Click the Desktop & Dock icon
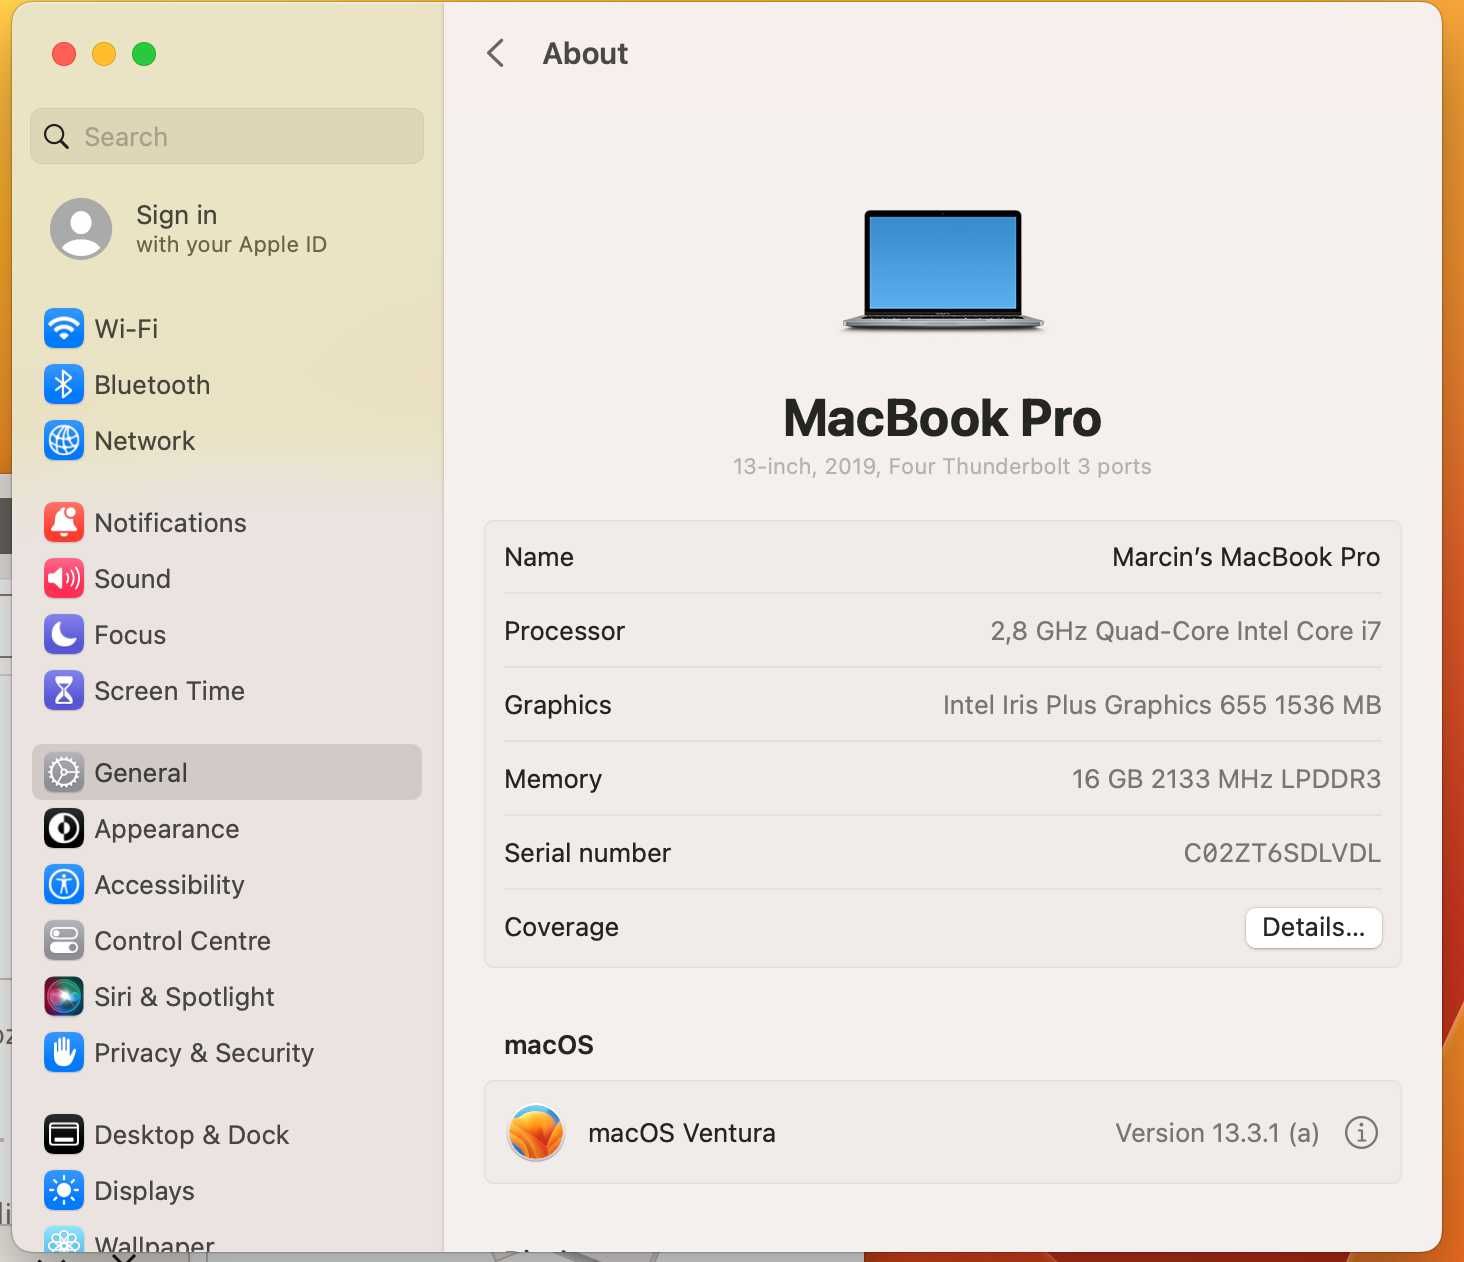This screenshot has width=1464, height=1262. [64, 1134]
